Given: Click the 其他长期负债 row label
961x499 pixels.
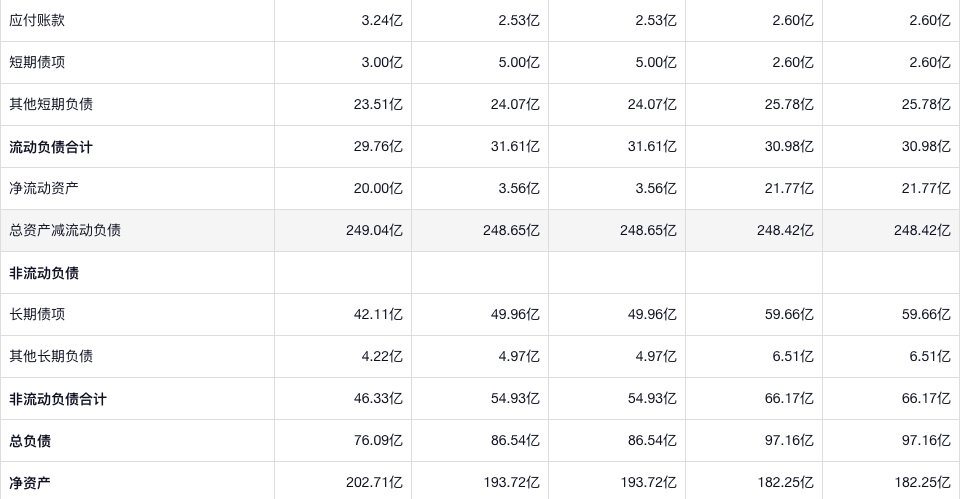Looking at the screenshot, I should click(52, 356).
